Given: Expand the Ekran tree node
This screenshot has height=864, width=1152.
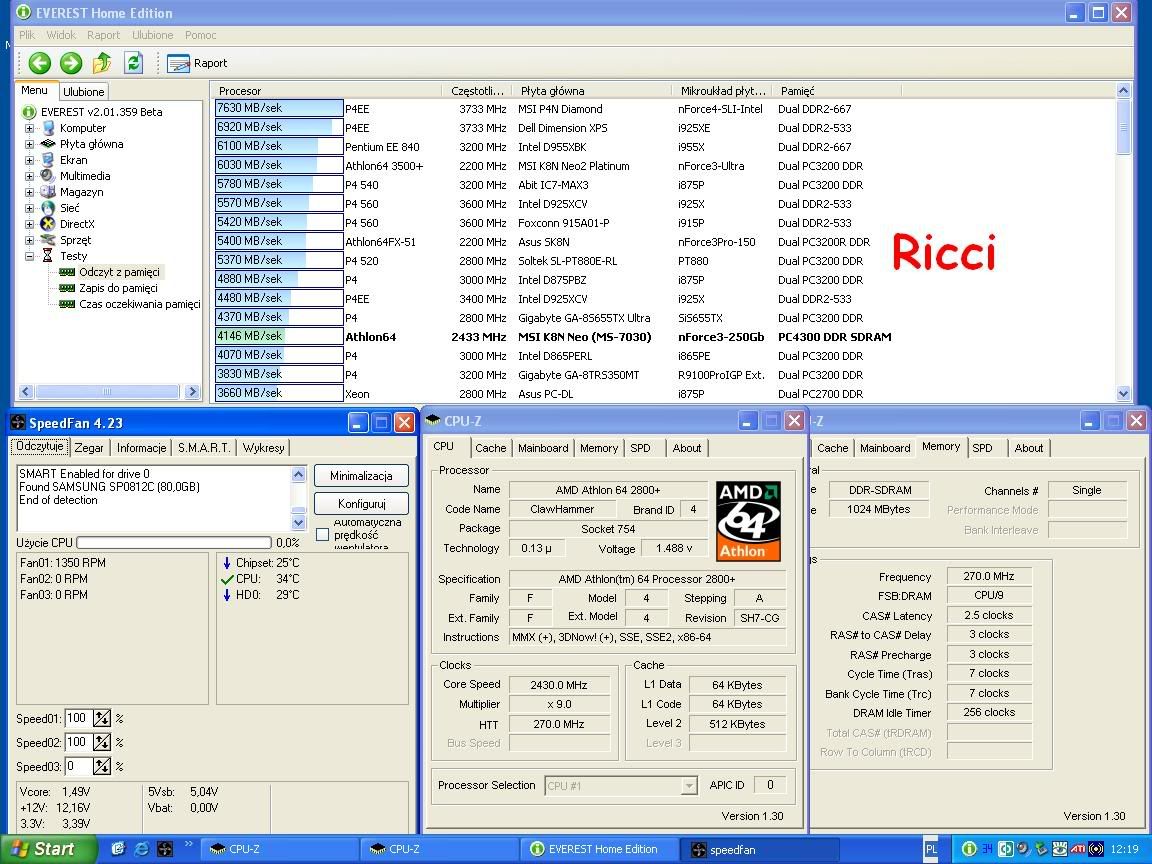Looking at the screenshot, I should pyautogui.click(x=29, y=160).
